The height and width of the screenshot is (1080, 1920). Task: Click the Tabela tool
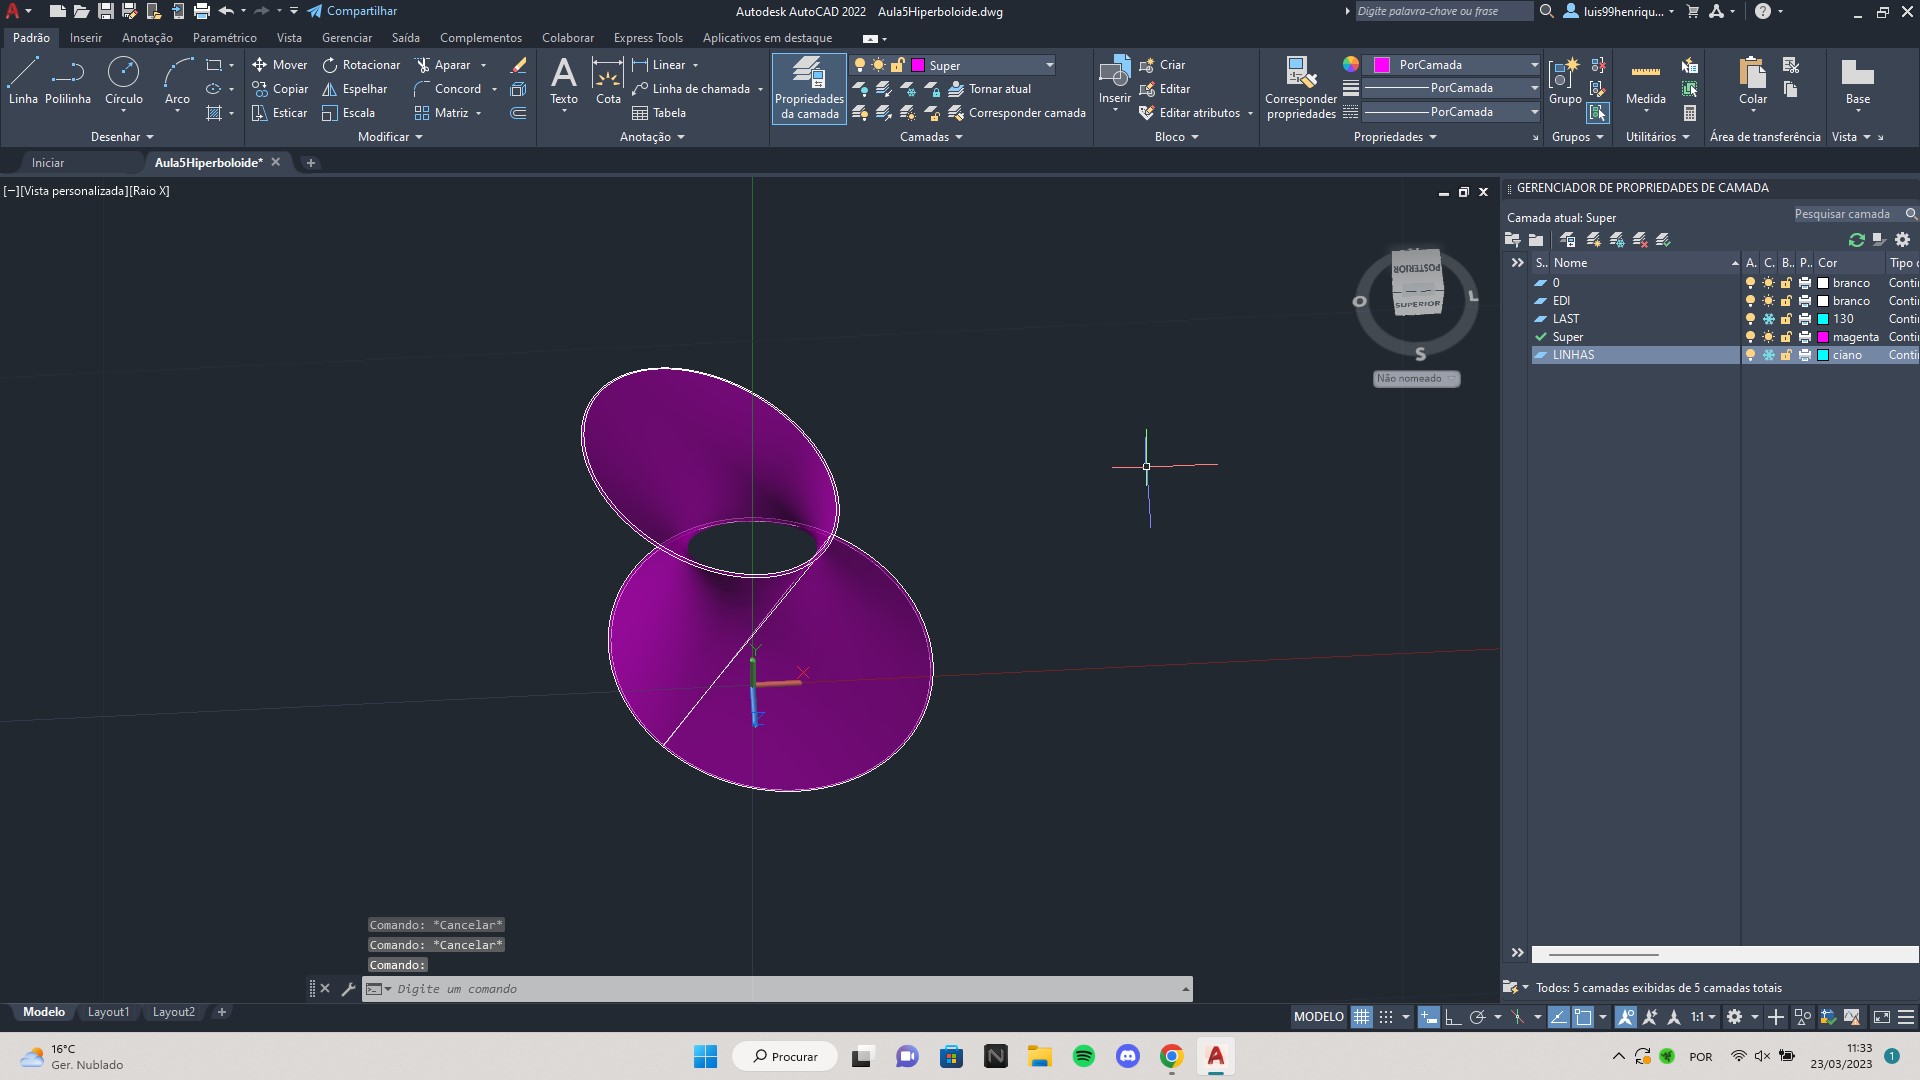(659, 113)
